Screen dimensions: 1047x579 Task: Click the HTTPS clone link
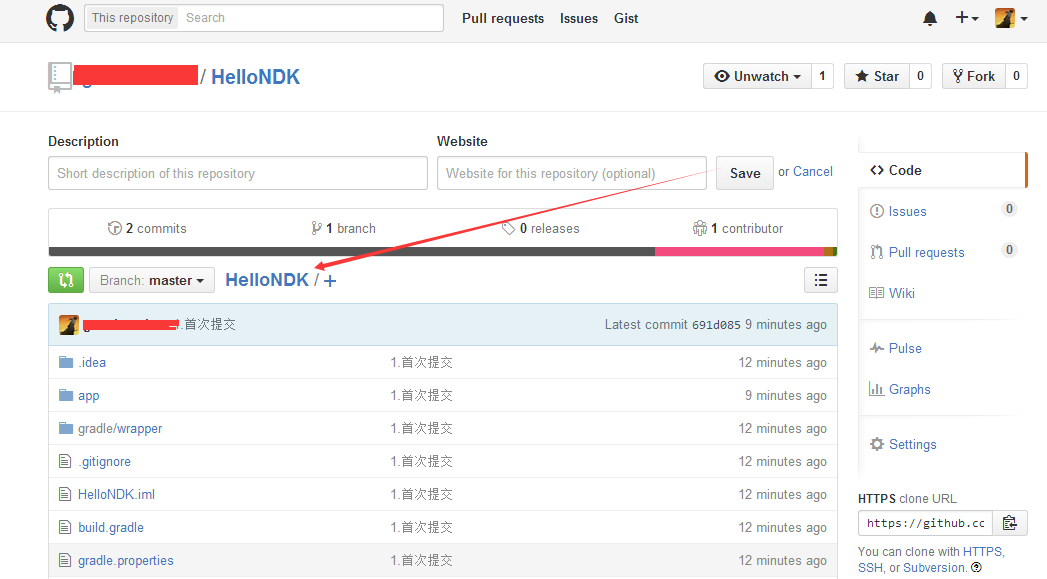pyautogui.click(x=982, y=552)
